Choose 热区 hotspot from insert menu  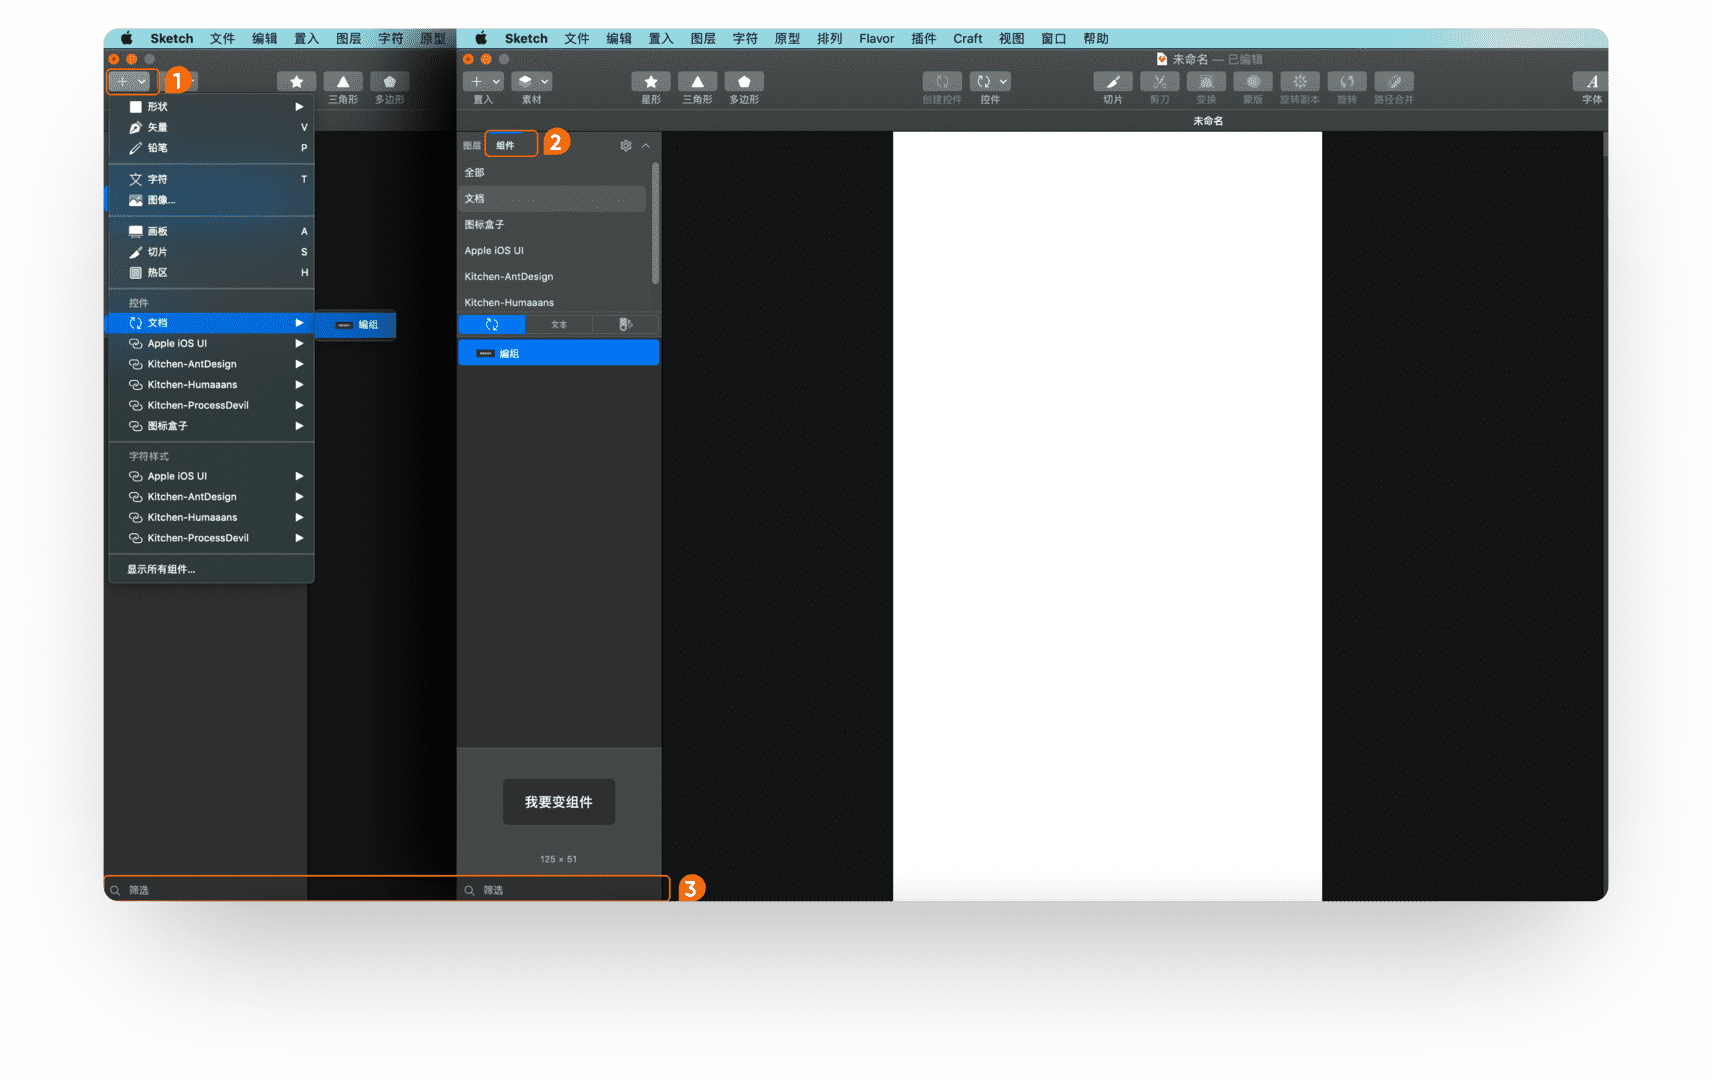(211, 272)
